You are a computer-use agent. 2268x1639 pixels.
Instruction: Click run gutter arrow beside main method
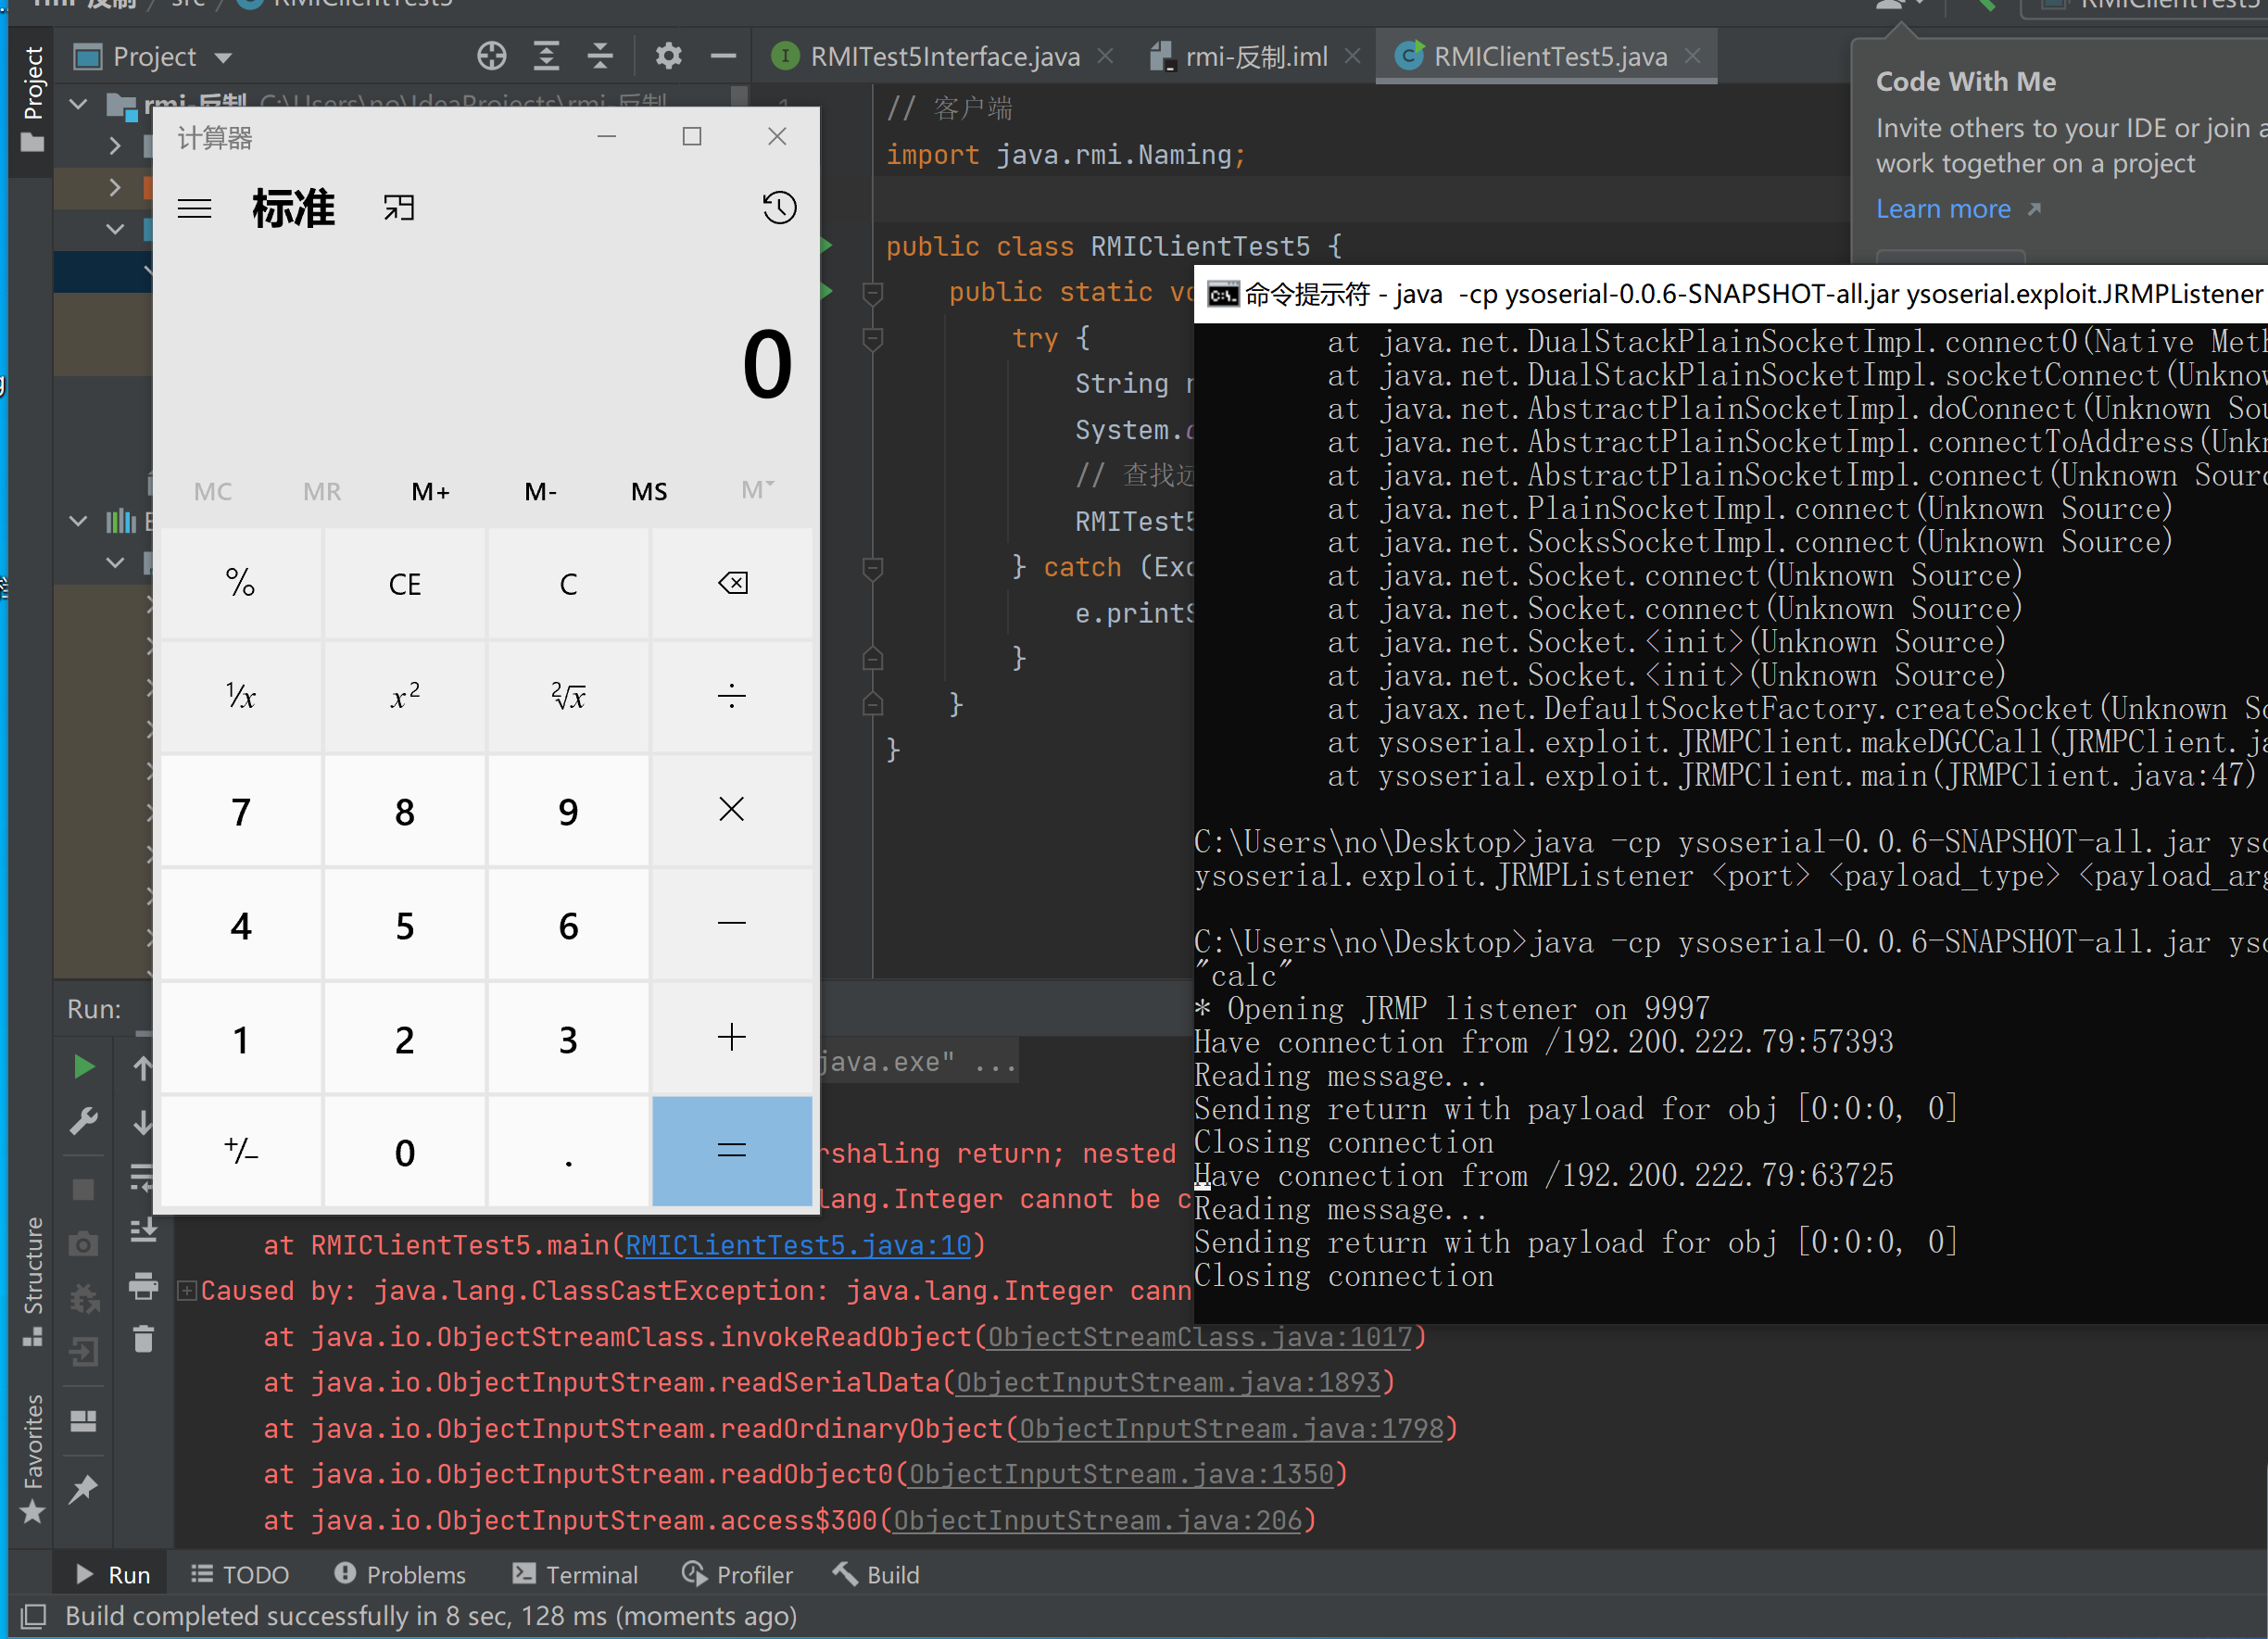pyautogui.click(x=827, y=291)
